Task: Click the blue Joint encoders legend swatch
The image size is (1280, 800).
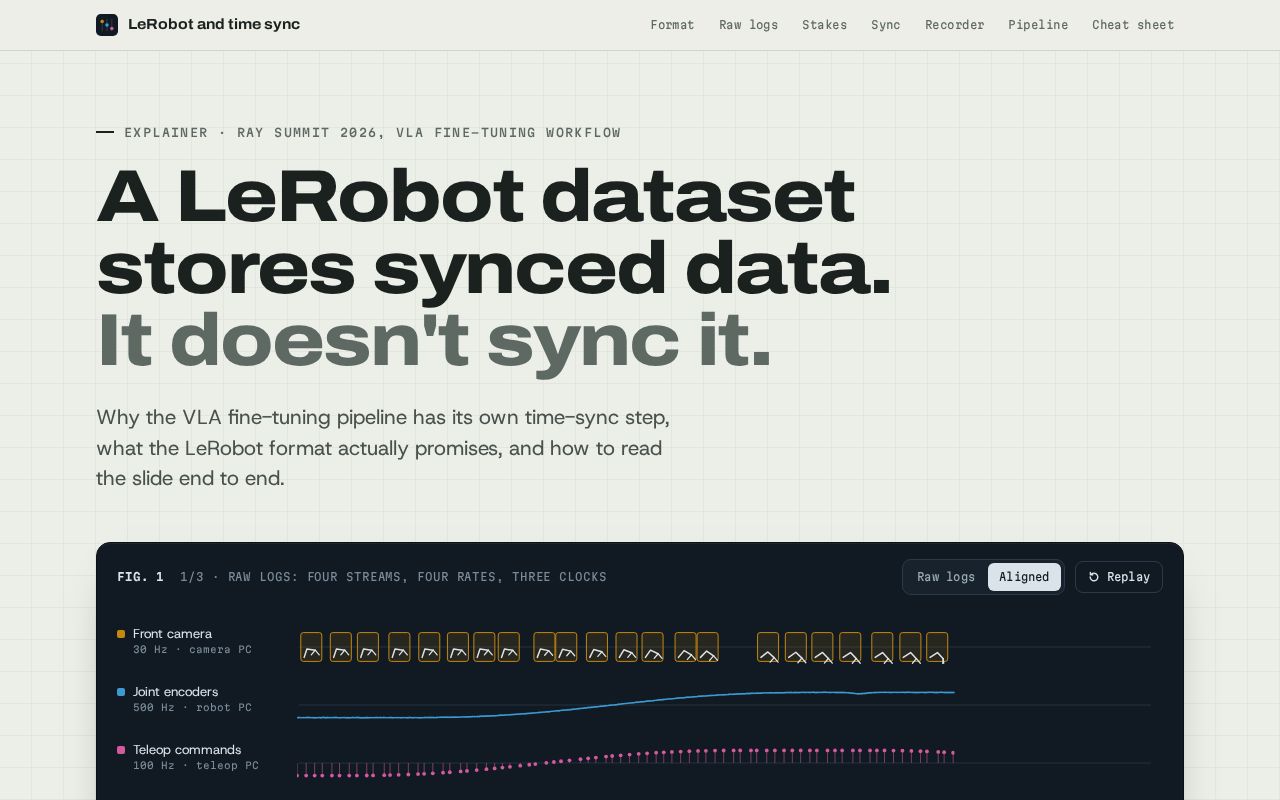Action: coord(121,692)
